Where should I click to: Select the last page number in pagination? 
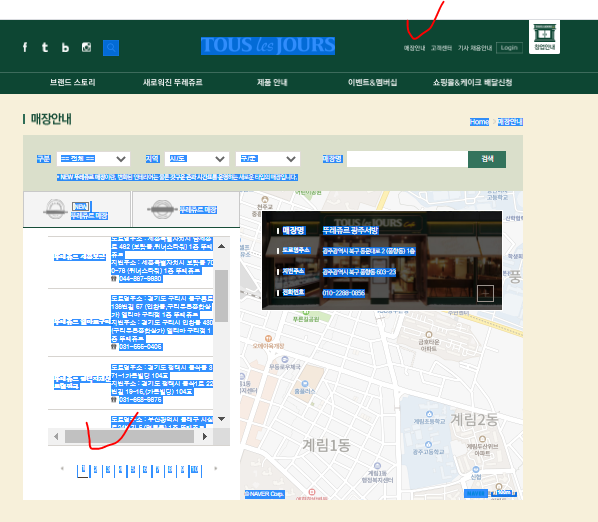[195, 469]
